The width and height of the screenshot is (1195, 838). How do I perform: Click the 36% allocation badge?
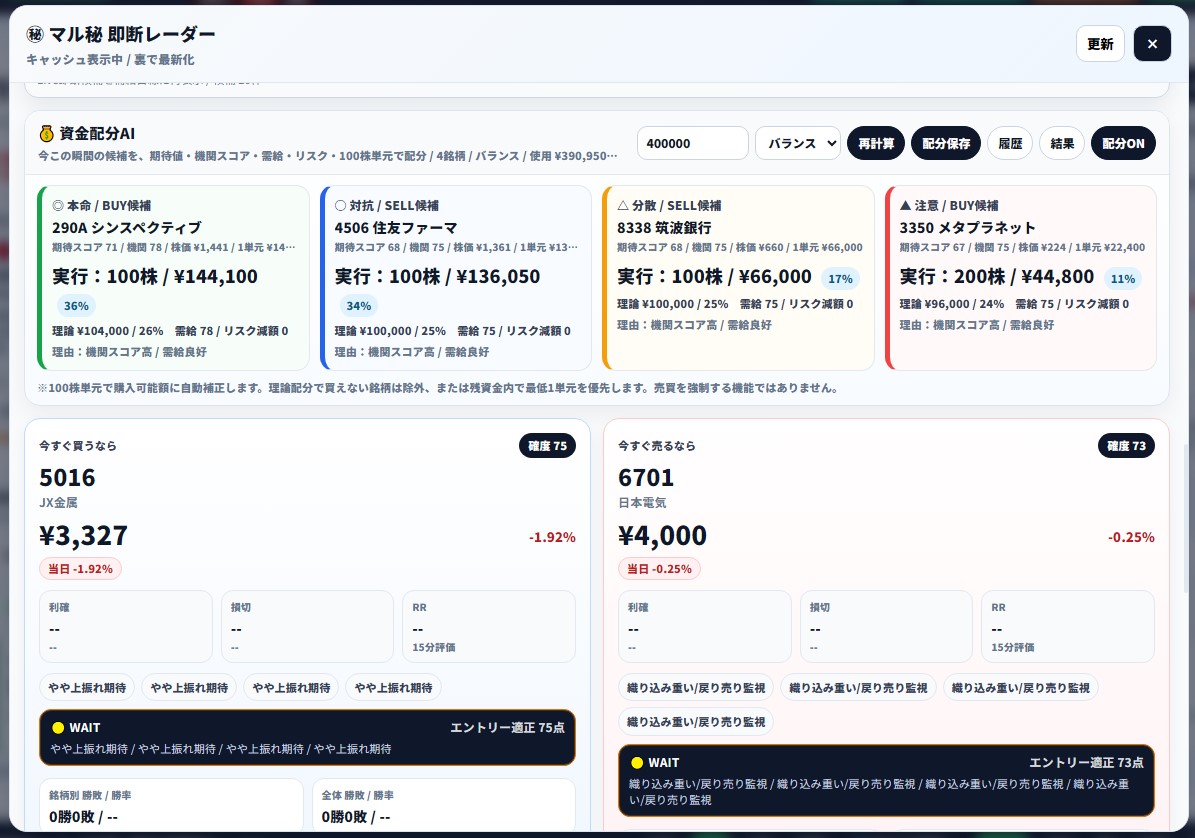coord(76,305)
